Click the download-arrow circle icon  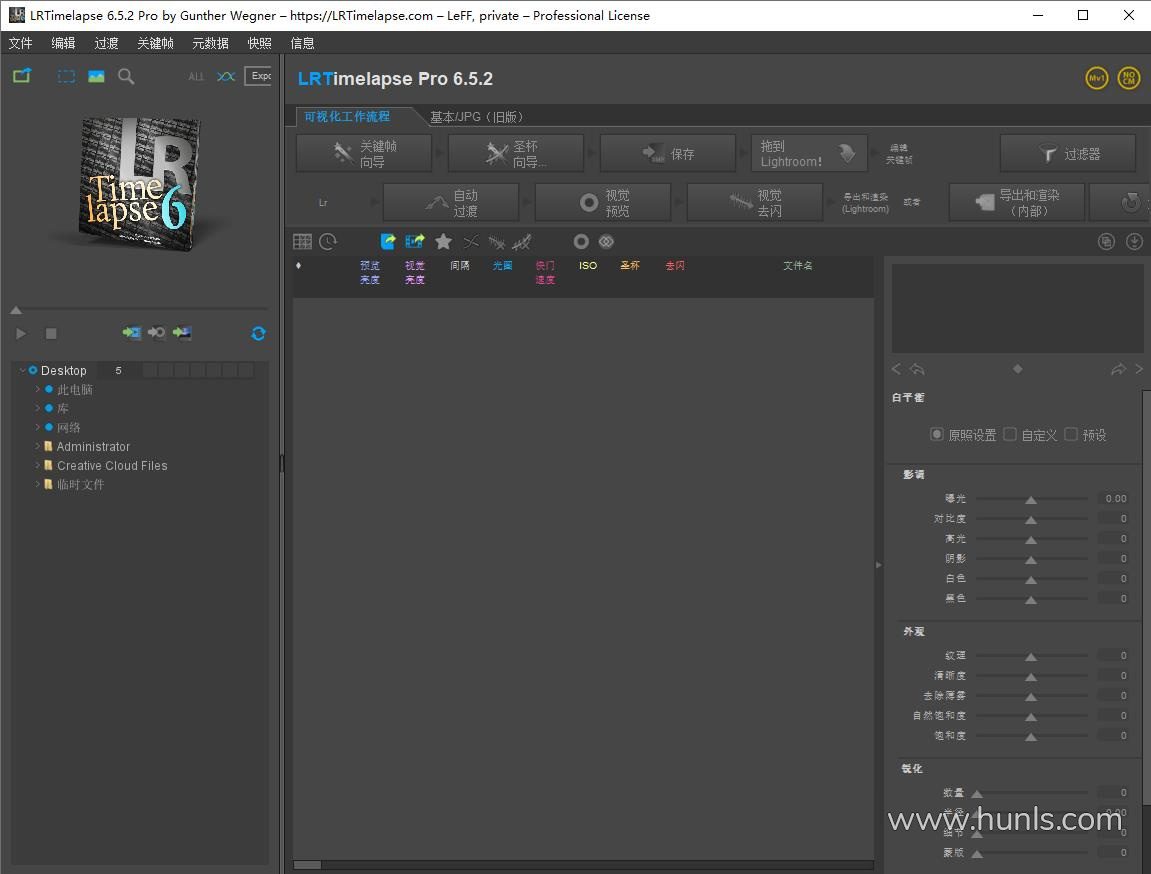point(1134,241)
